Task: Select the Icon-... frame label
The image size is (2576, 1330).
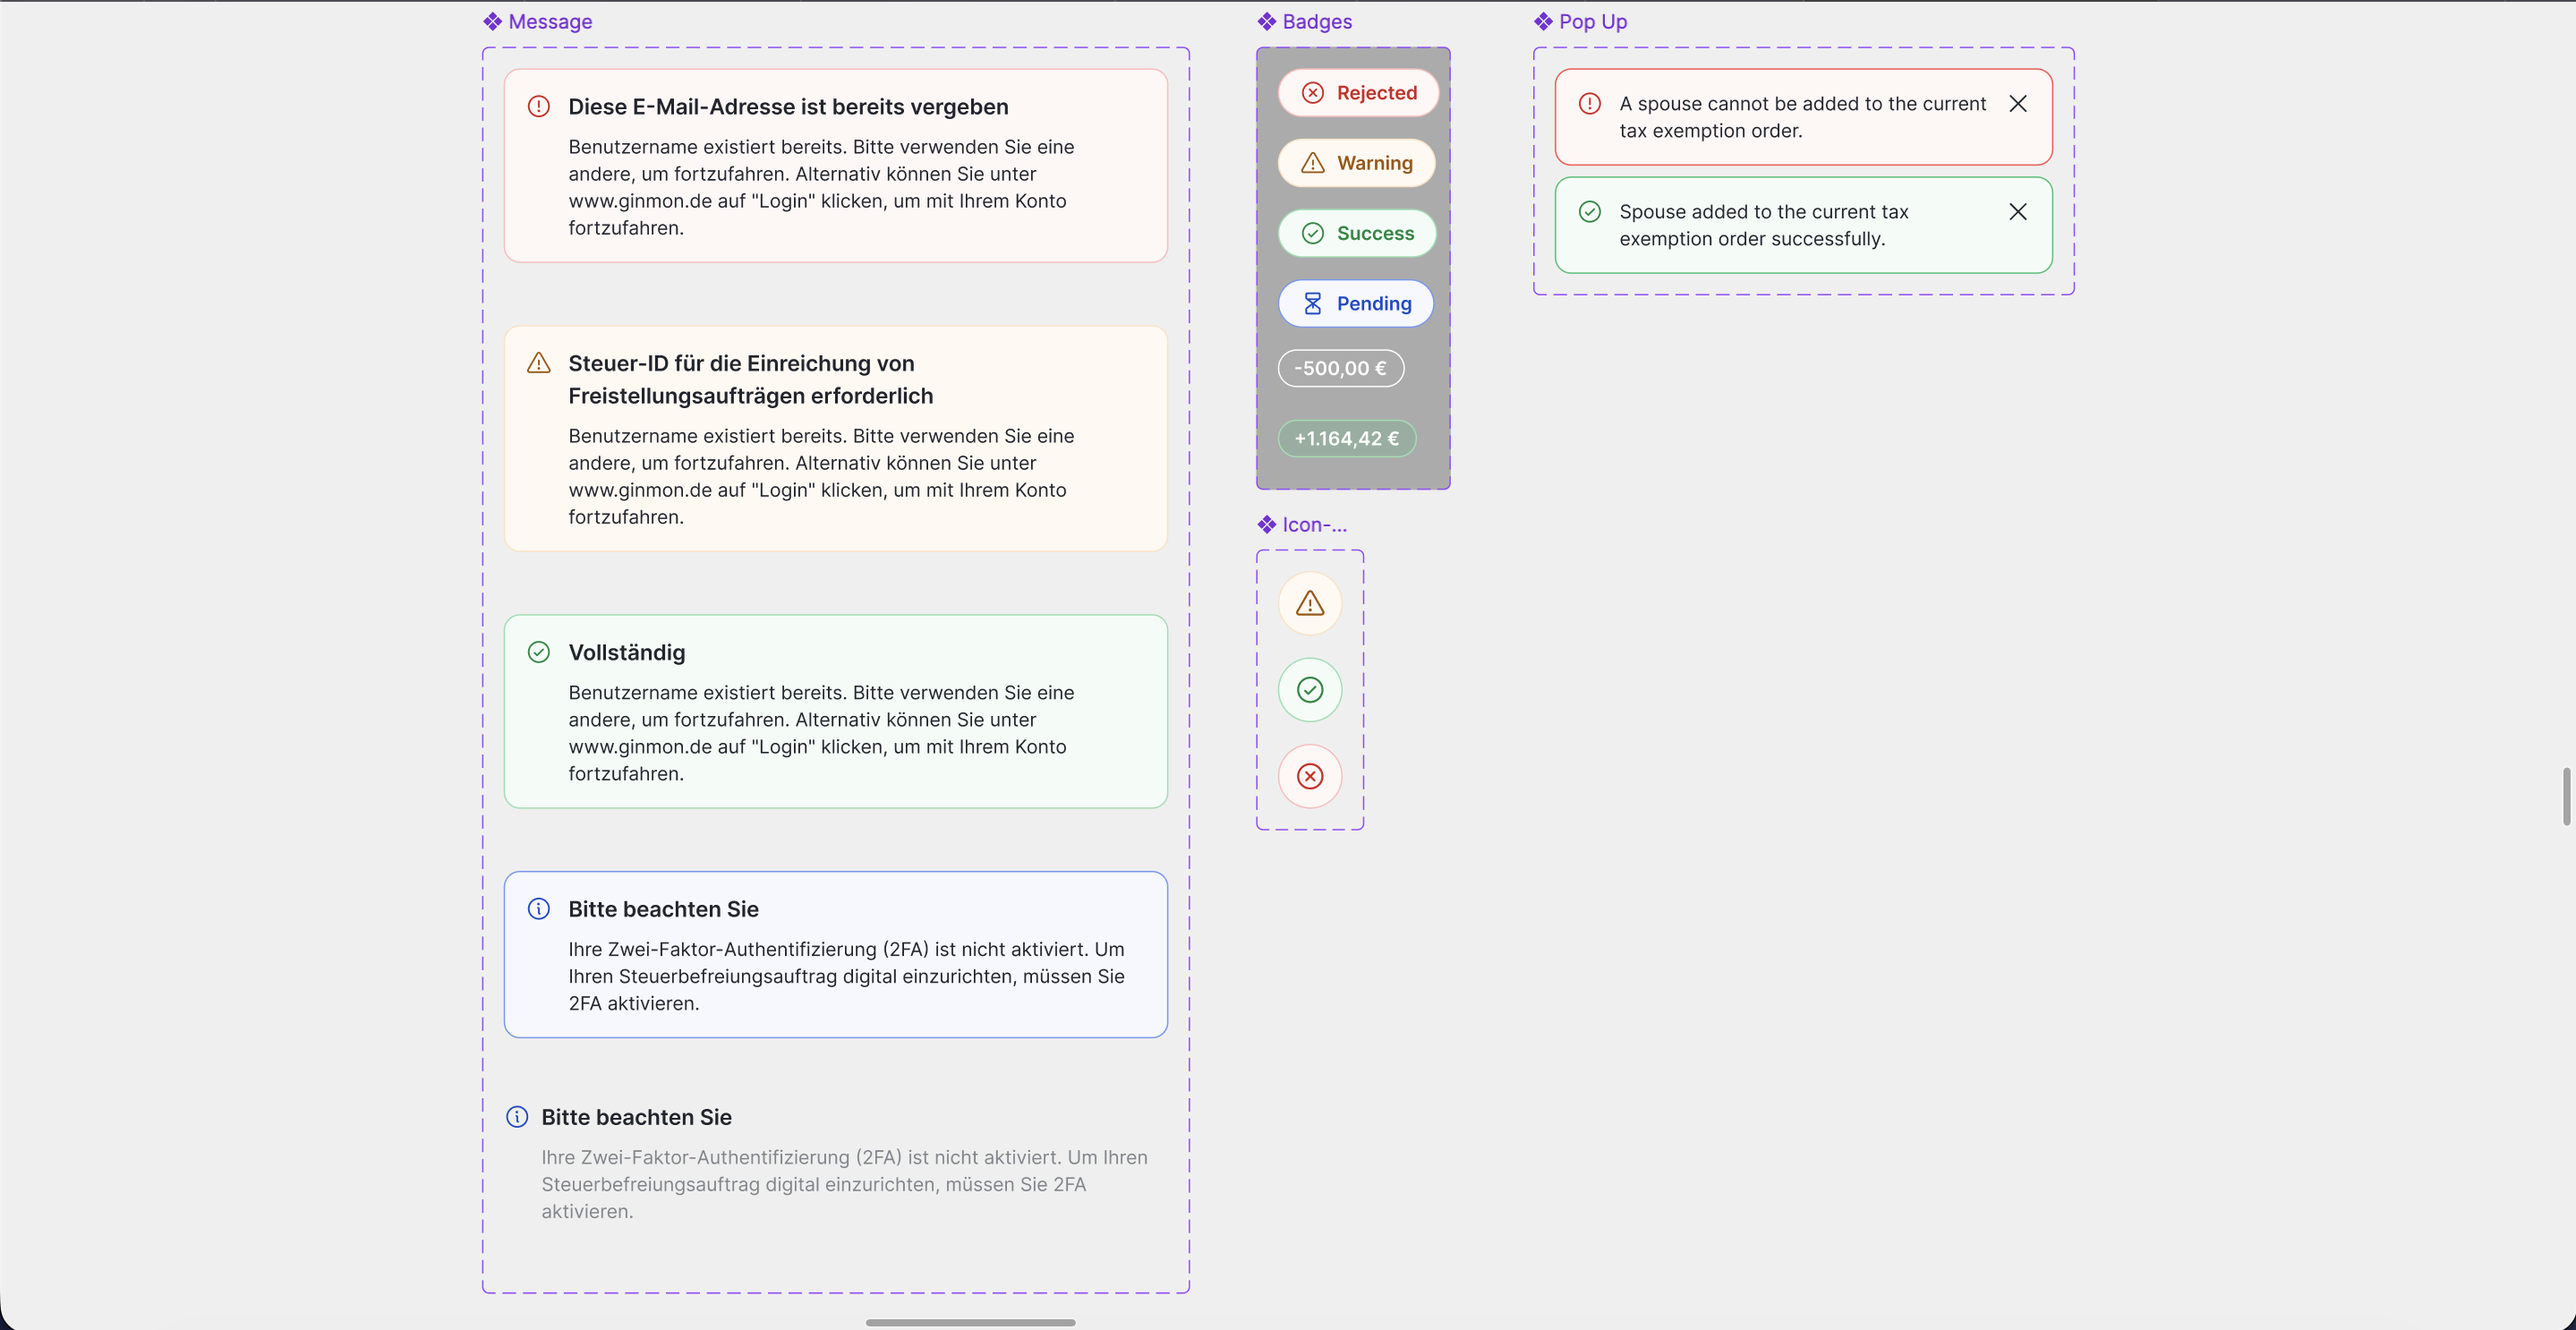Action: pyautogui.click(x=1314, y=524)
